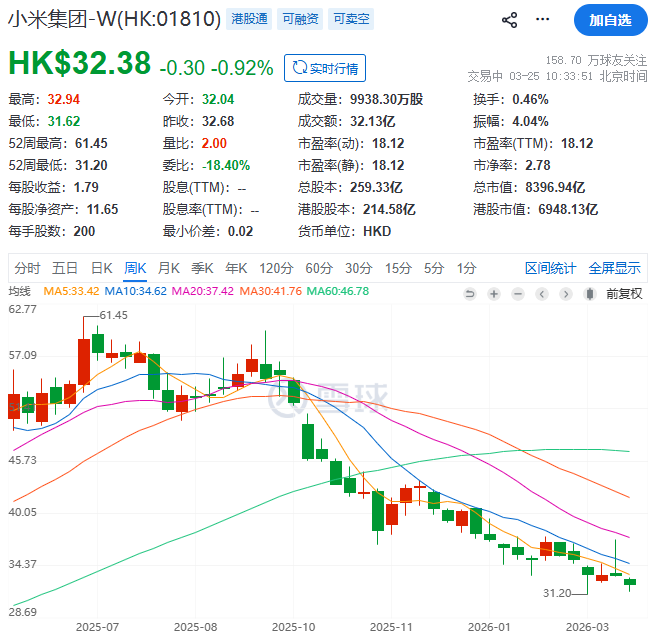This screenshot has width=653, height=636.
Task: Open the 前复权 adjustment dropdown
Action: pos(623,293)
